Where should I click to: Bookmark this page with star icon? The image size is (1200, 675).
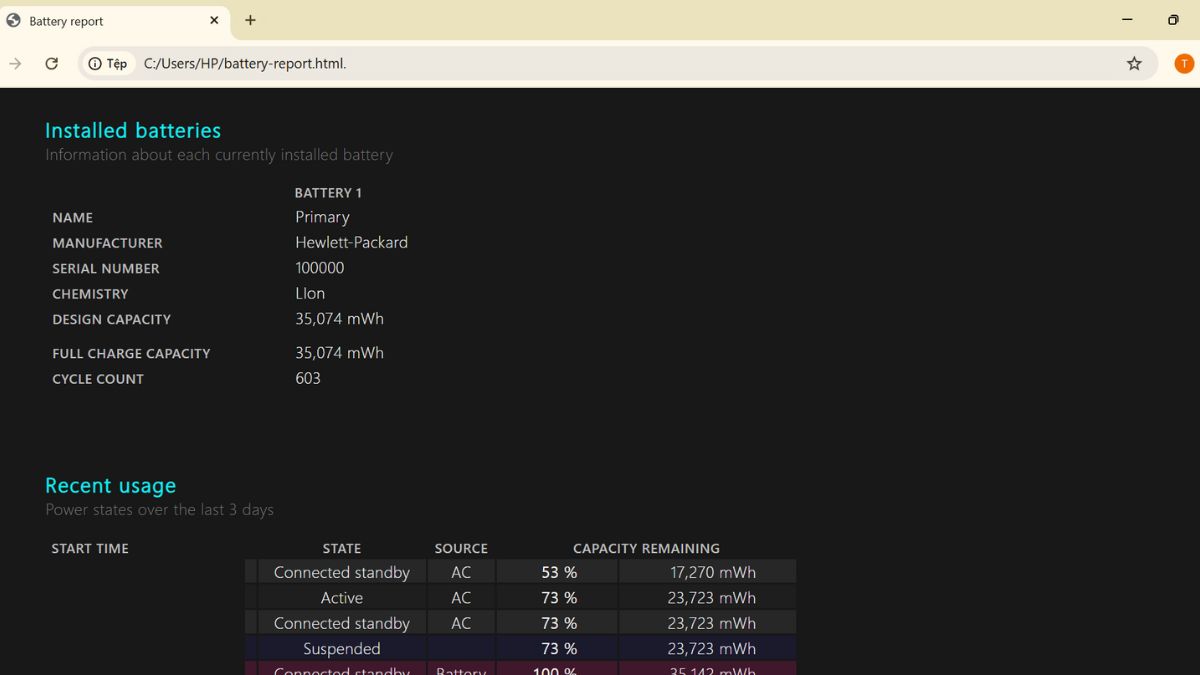click(1134, 63)
